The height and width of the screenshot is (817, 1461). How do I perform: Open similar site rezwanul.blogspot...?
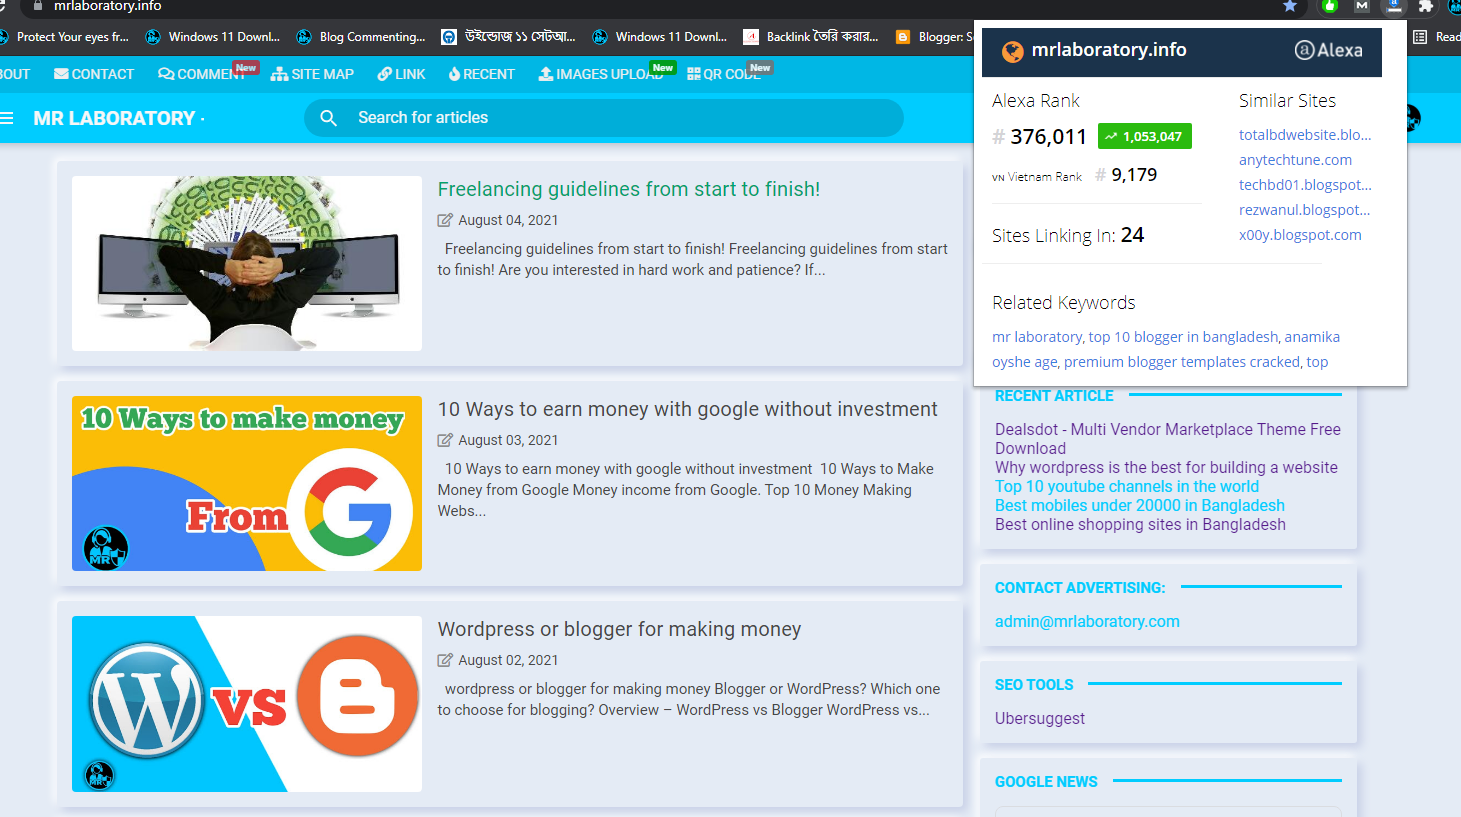1304,210
